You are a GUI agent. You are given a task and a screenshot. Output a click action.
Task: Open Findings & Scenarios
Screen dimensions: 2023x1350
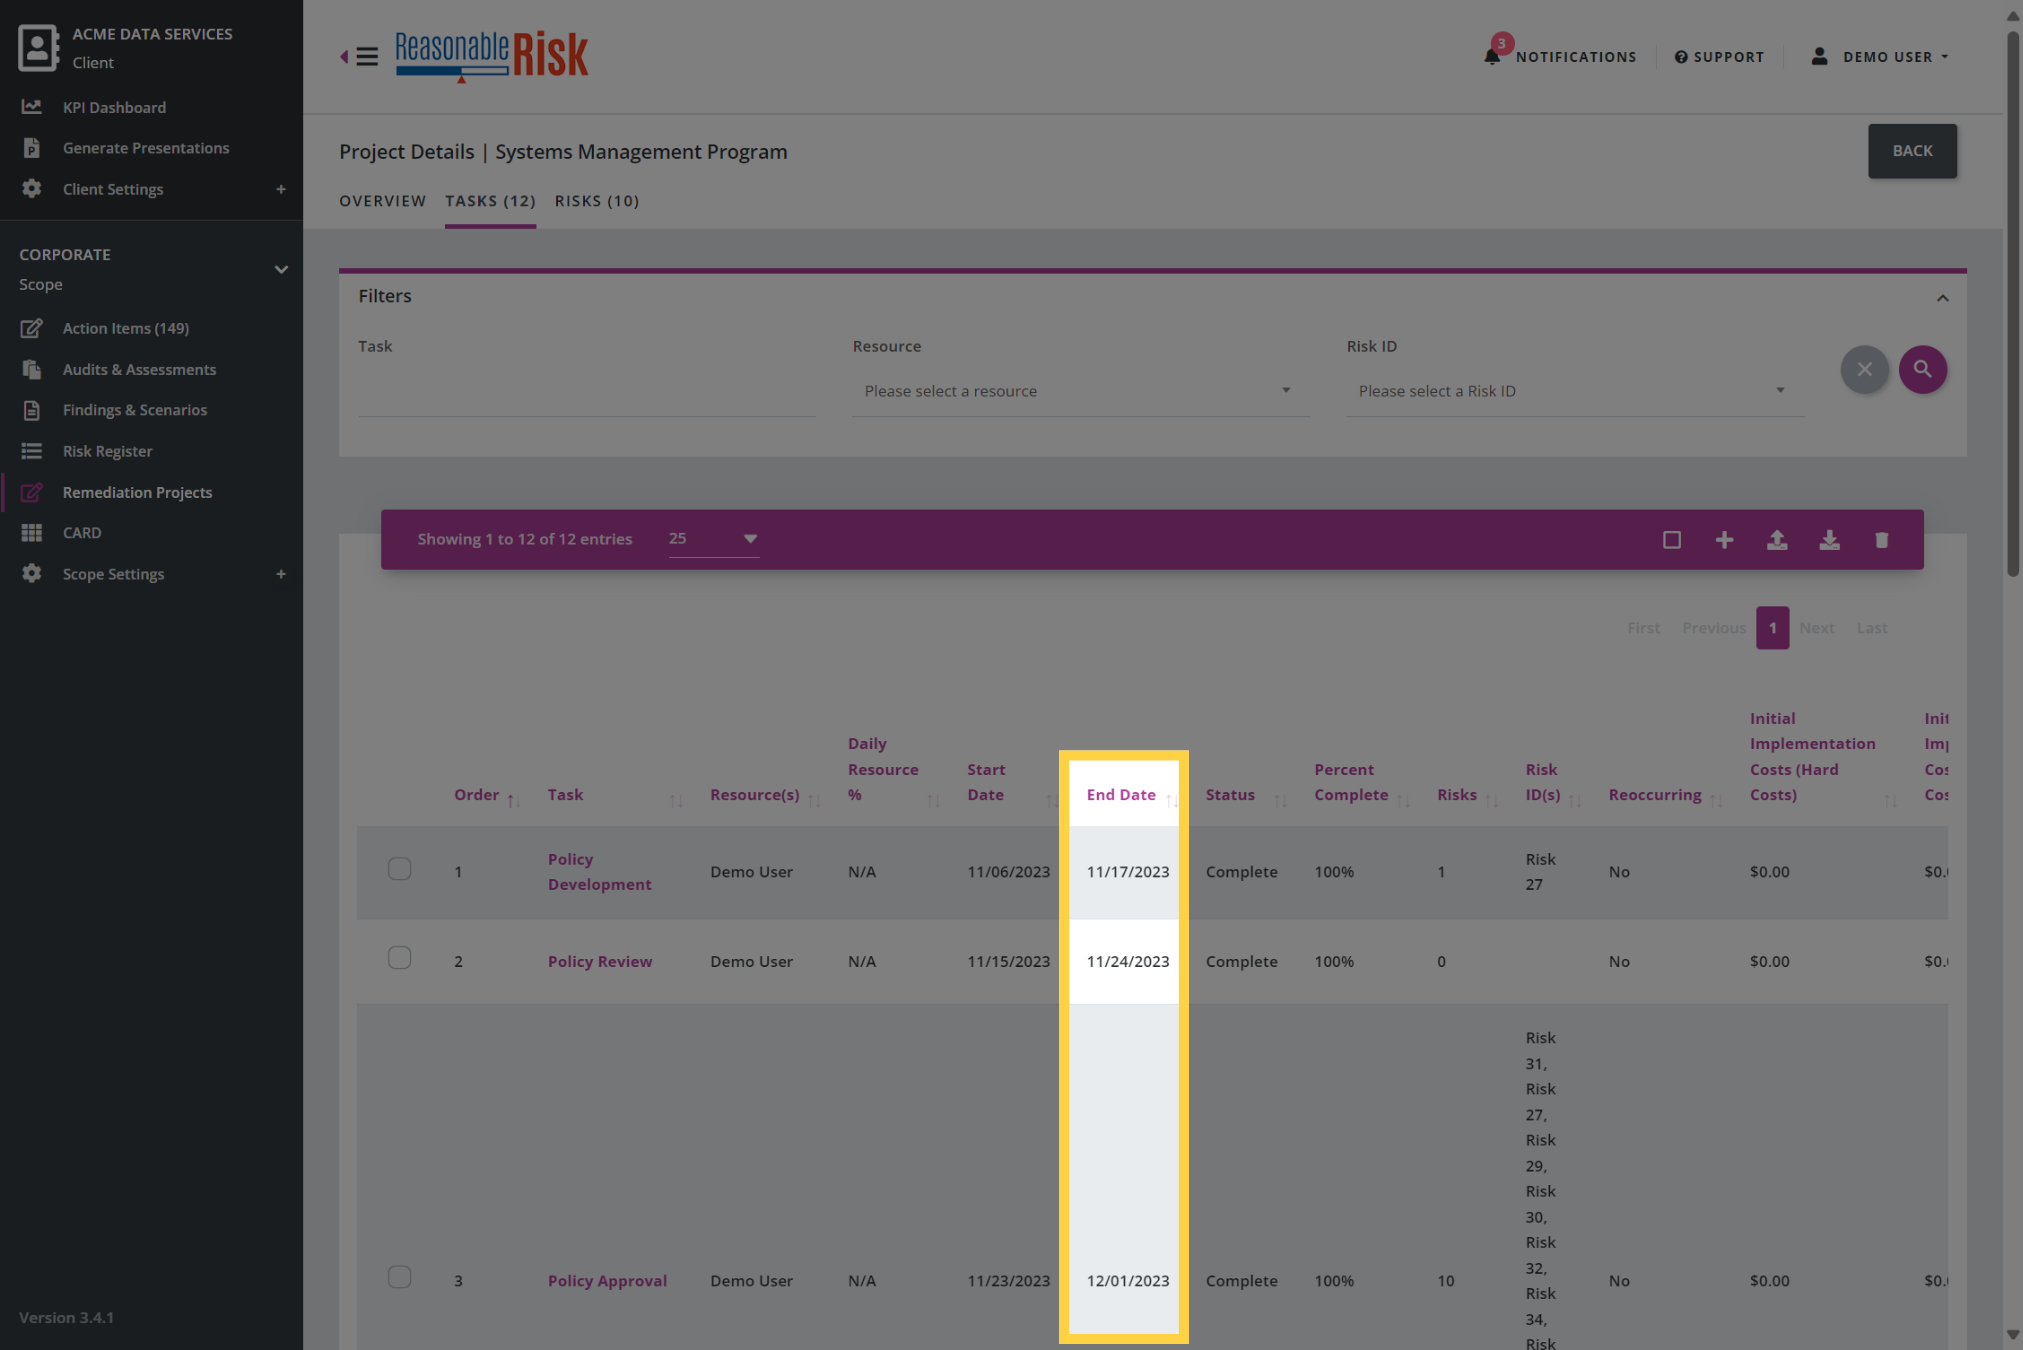135,410
